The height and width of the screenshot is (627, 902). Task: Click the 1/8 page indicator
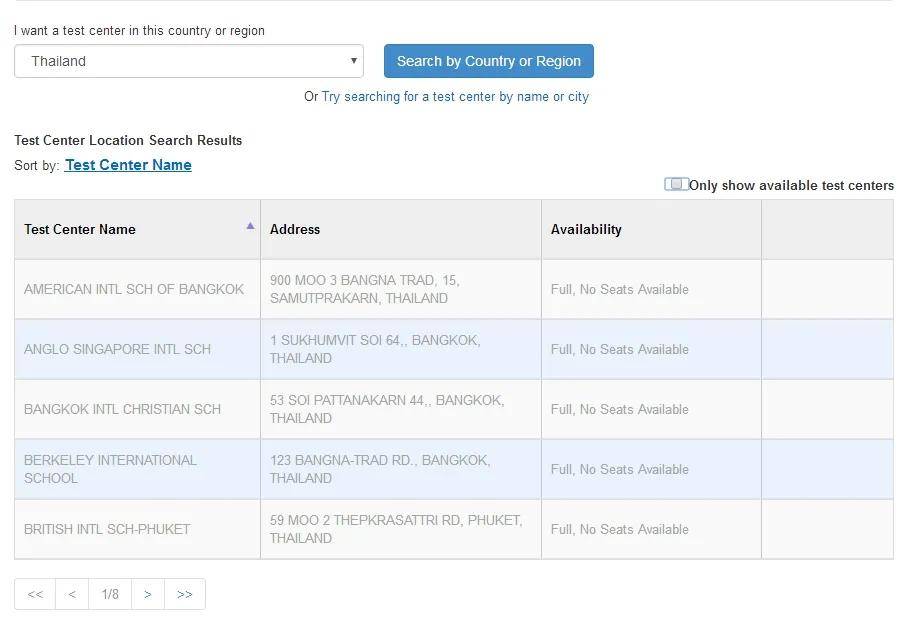click(x=110, y=594)
